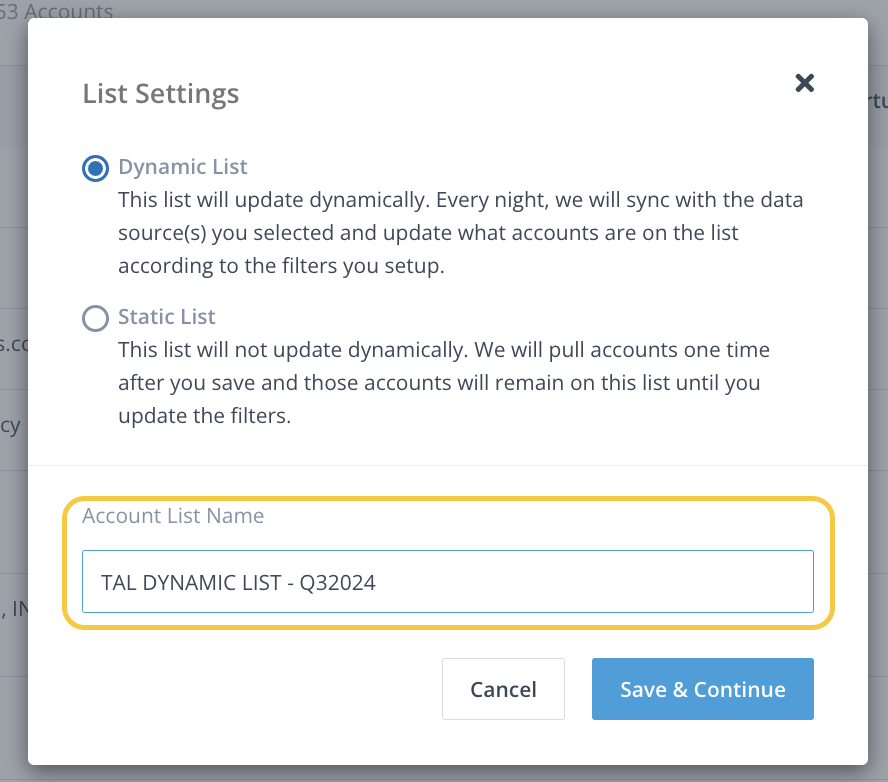
Task: Focus the Account List Name input field
Action: point(447,581)
